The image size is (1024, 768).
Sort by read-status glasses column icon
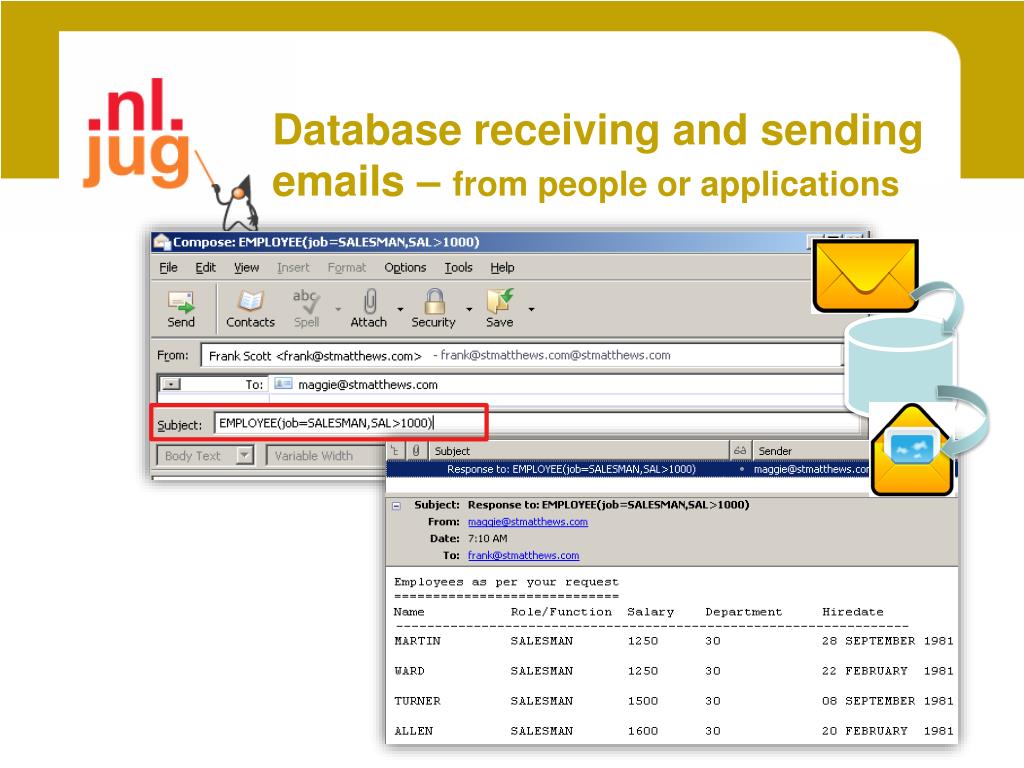click(x=740, y=451)
